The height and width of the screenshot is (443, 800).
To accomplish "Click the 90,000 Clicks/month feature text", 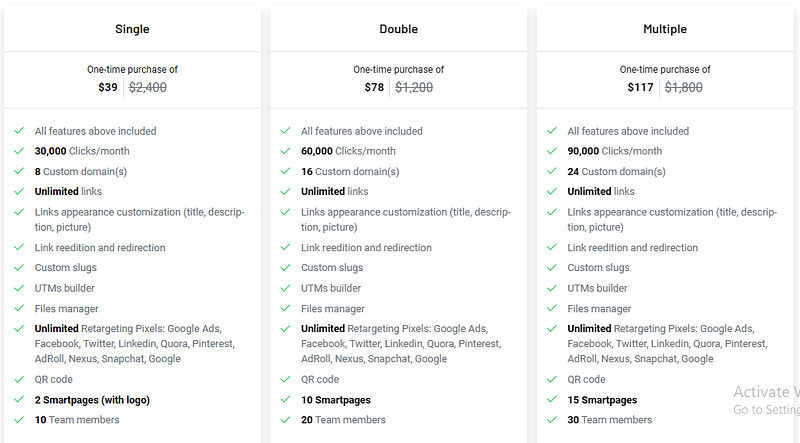I will [x=614, y=151].
